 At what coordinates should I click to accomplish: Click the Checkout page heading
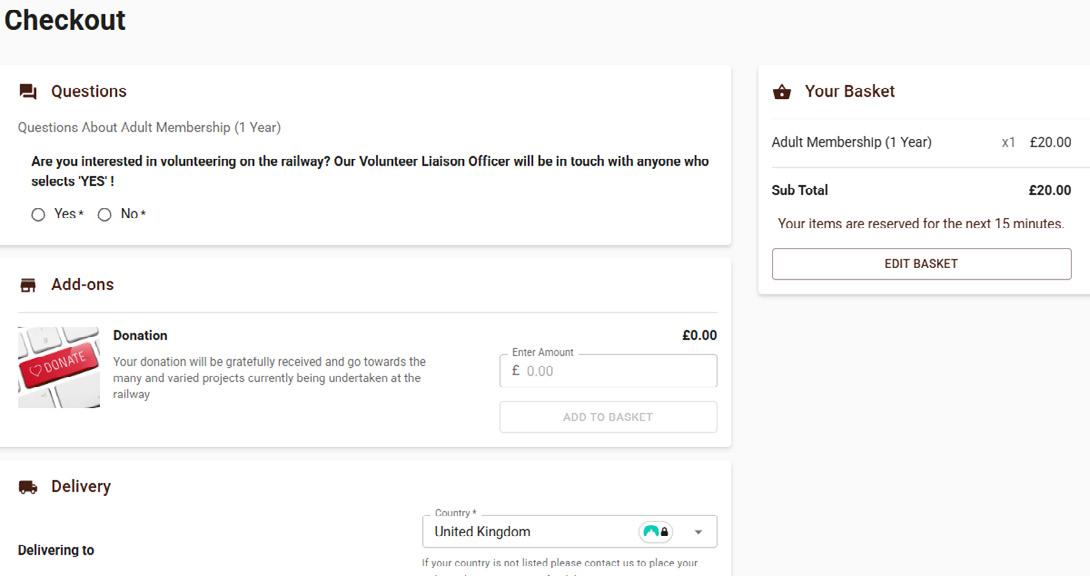pyautogui.click(x=65, y=20)
